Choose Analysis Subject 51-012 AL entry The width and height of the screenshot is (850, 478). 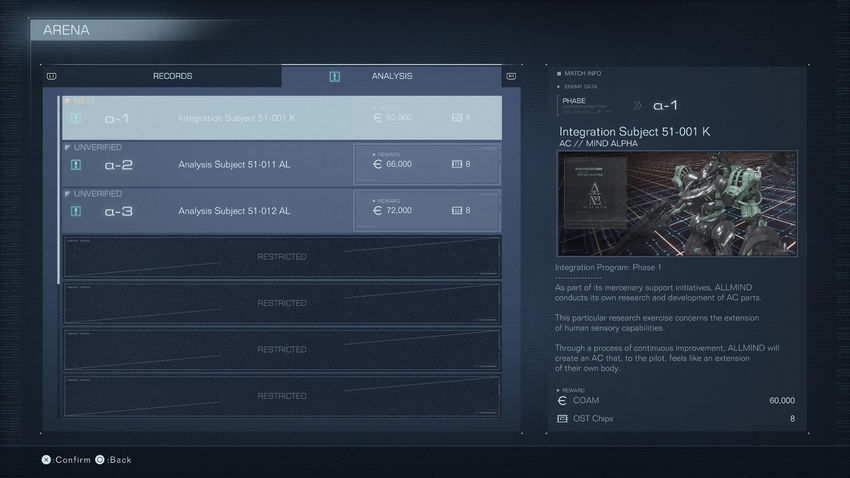[x=234, y=211]
